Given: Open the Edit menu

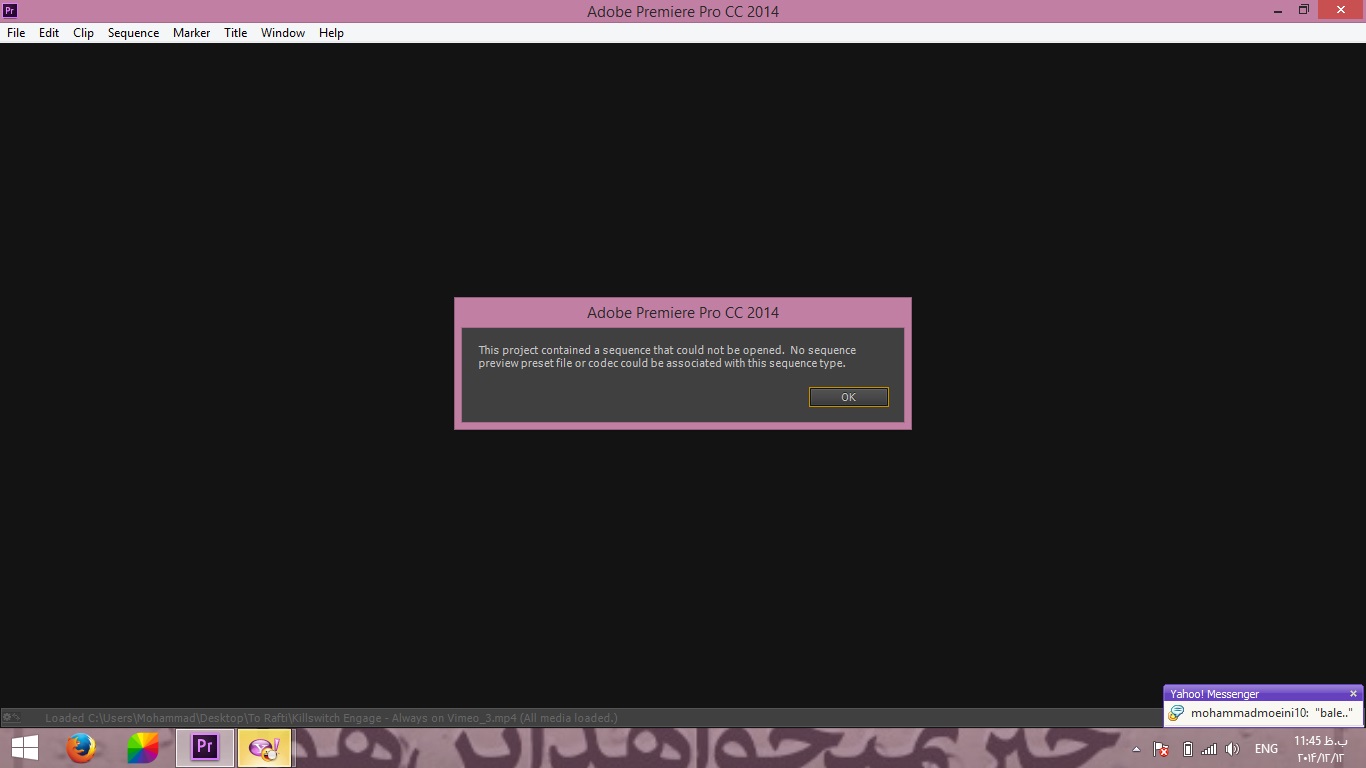Looking at the screenshot, I should point(49,33).
